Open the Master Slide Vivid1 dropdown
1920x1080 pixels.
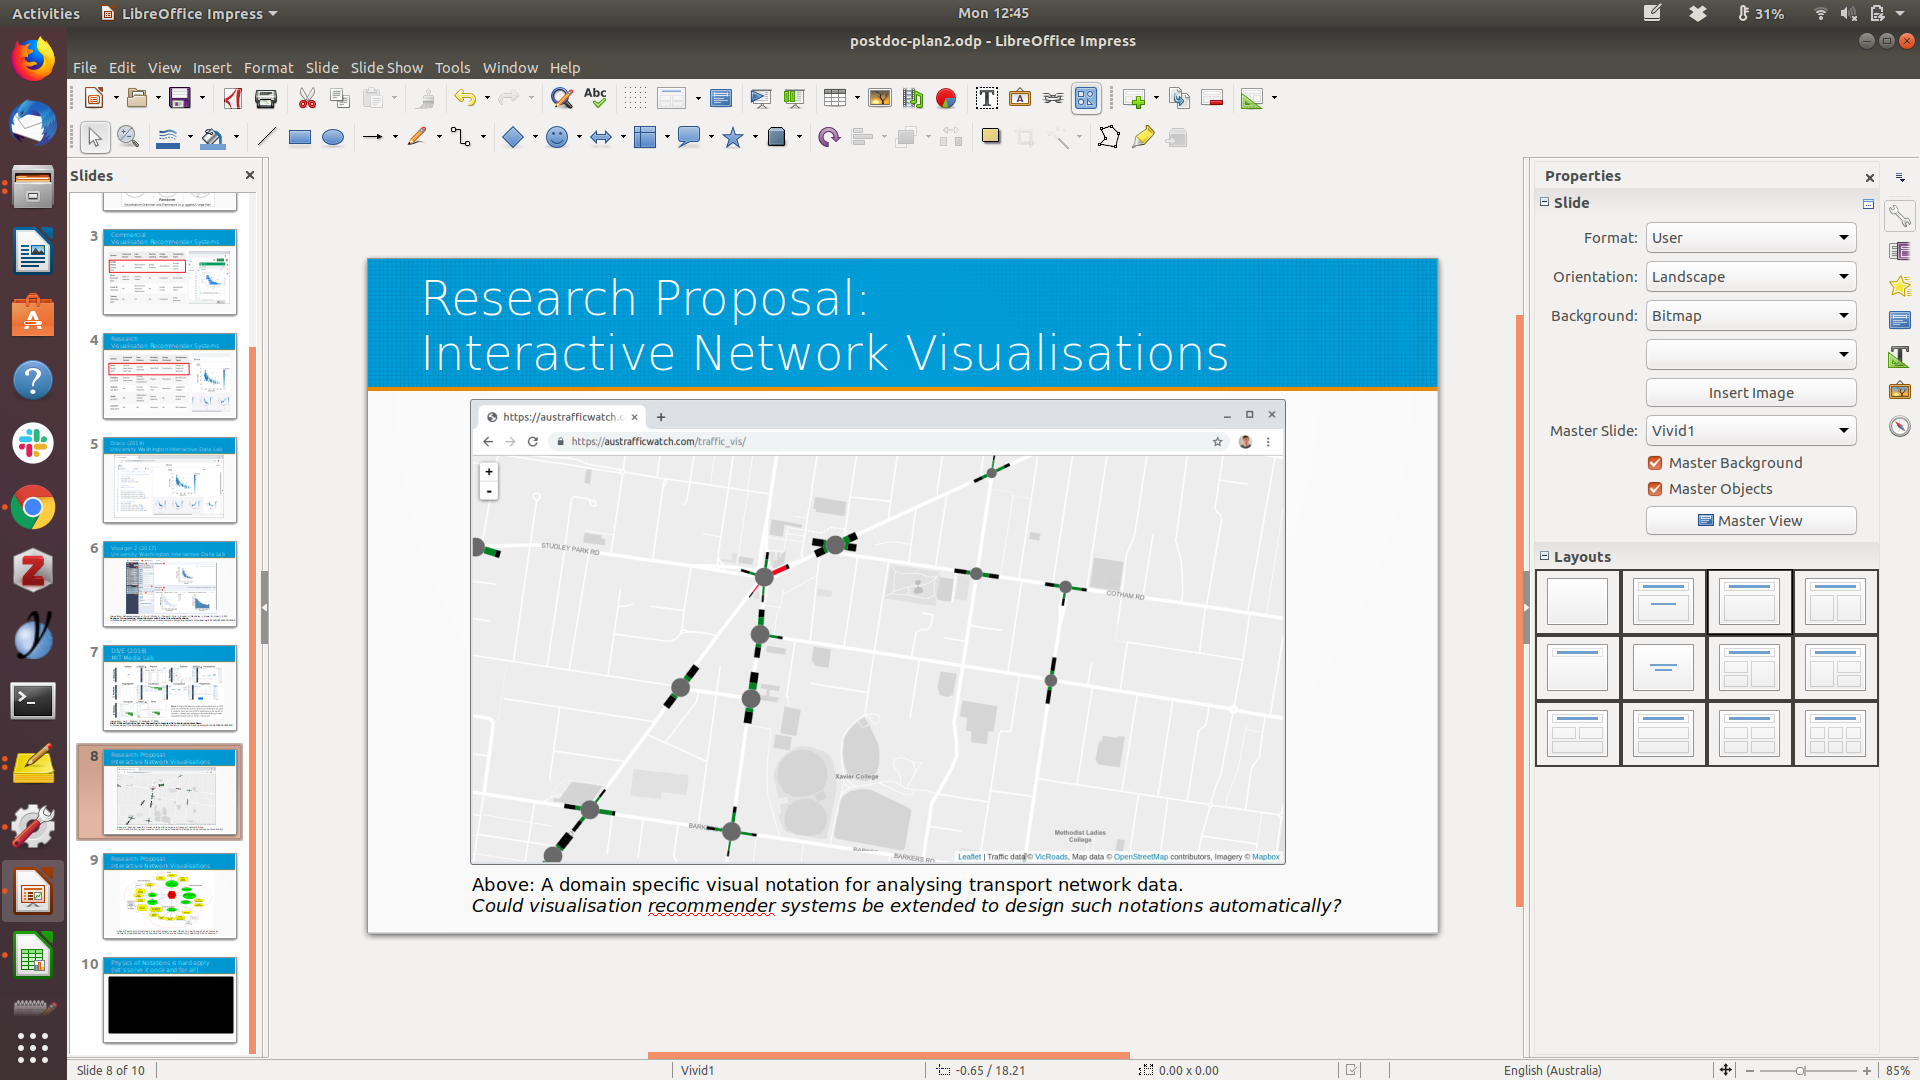[1751, 431]
